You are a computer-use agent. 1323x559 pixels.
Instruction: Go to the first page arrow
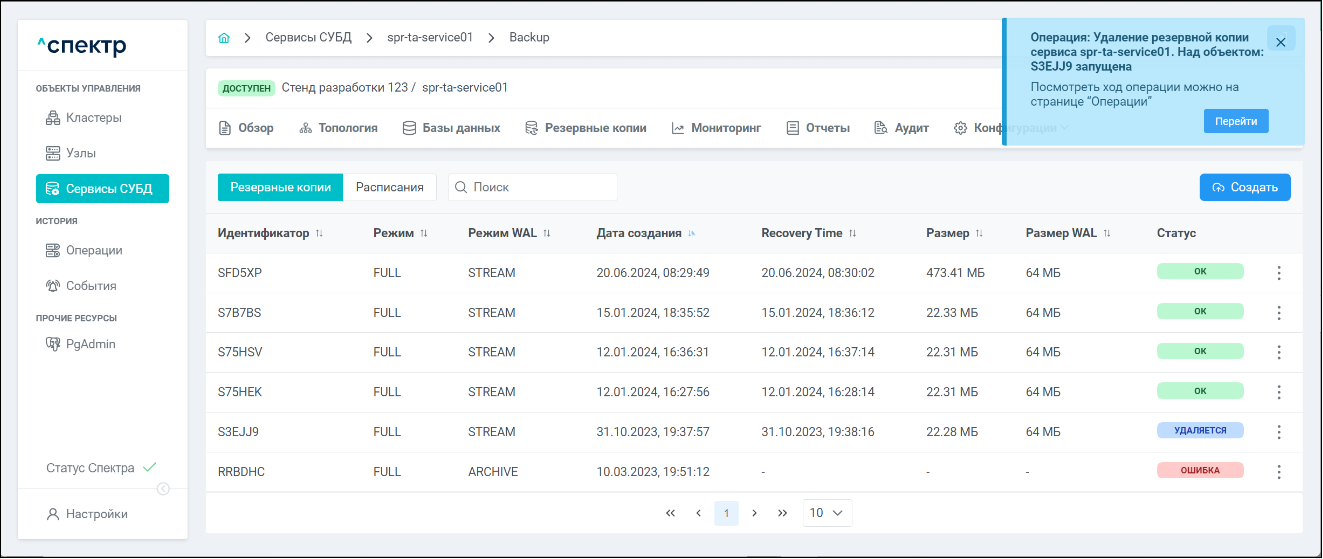pyautogui.click(x=670, y=513)
